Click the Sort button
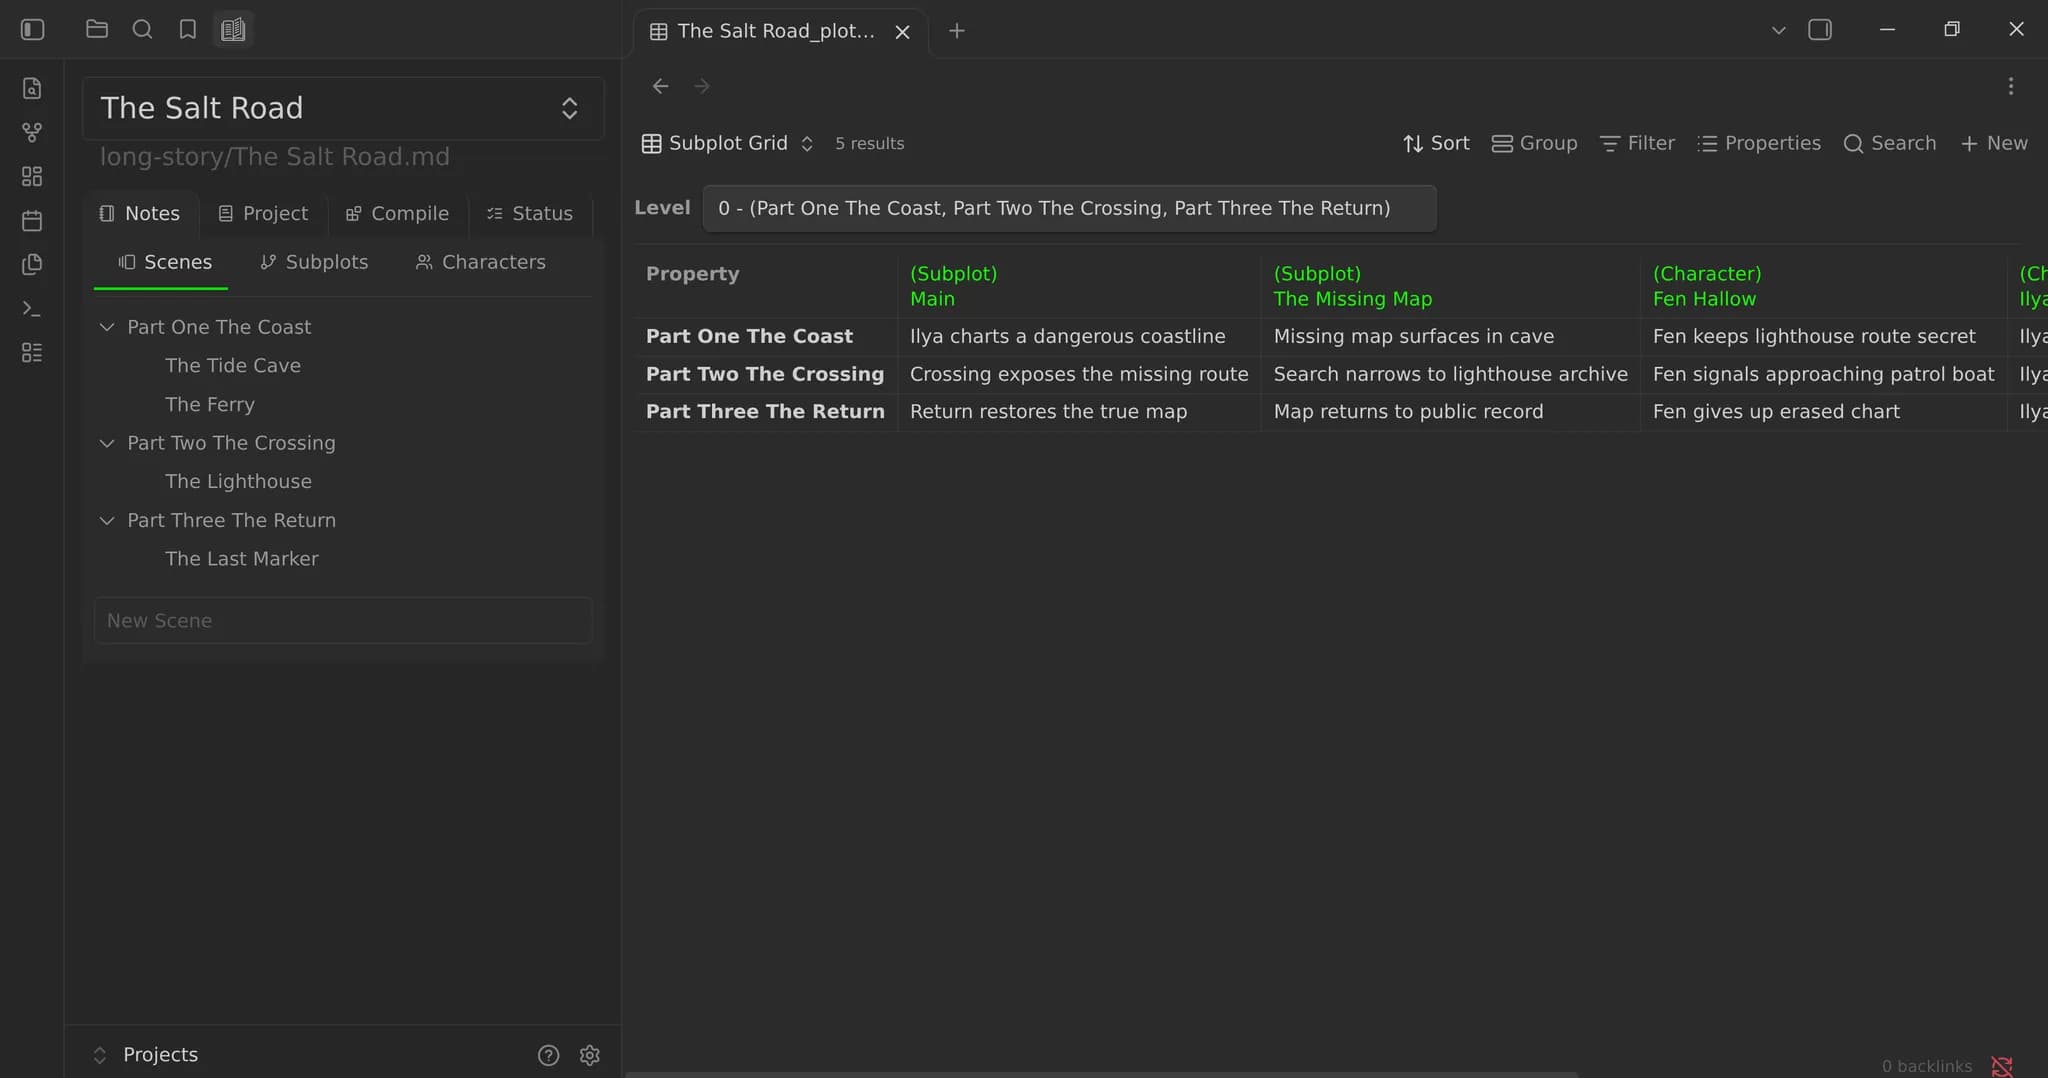2048x1078 pixels. [1436, 143]
